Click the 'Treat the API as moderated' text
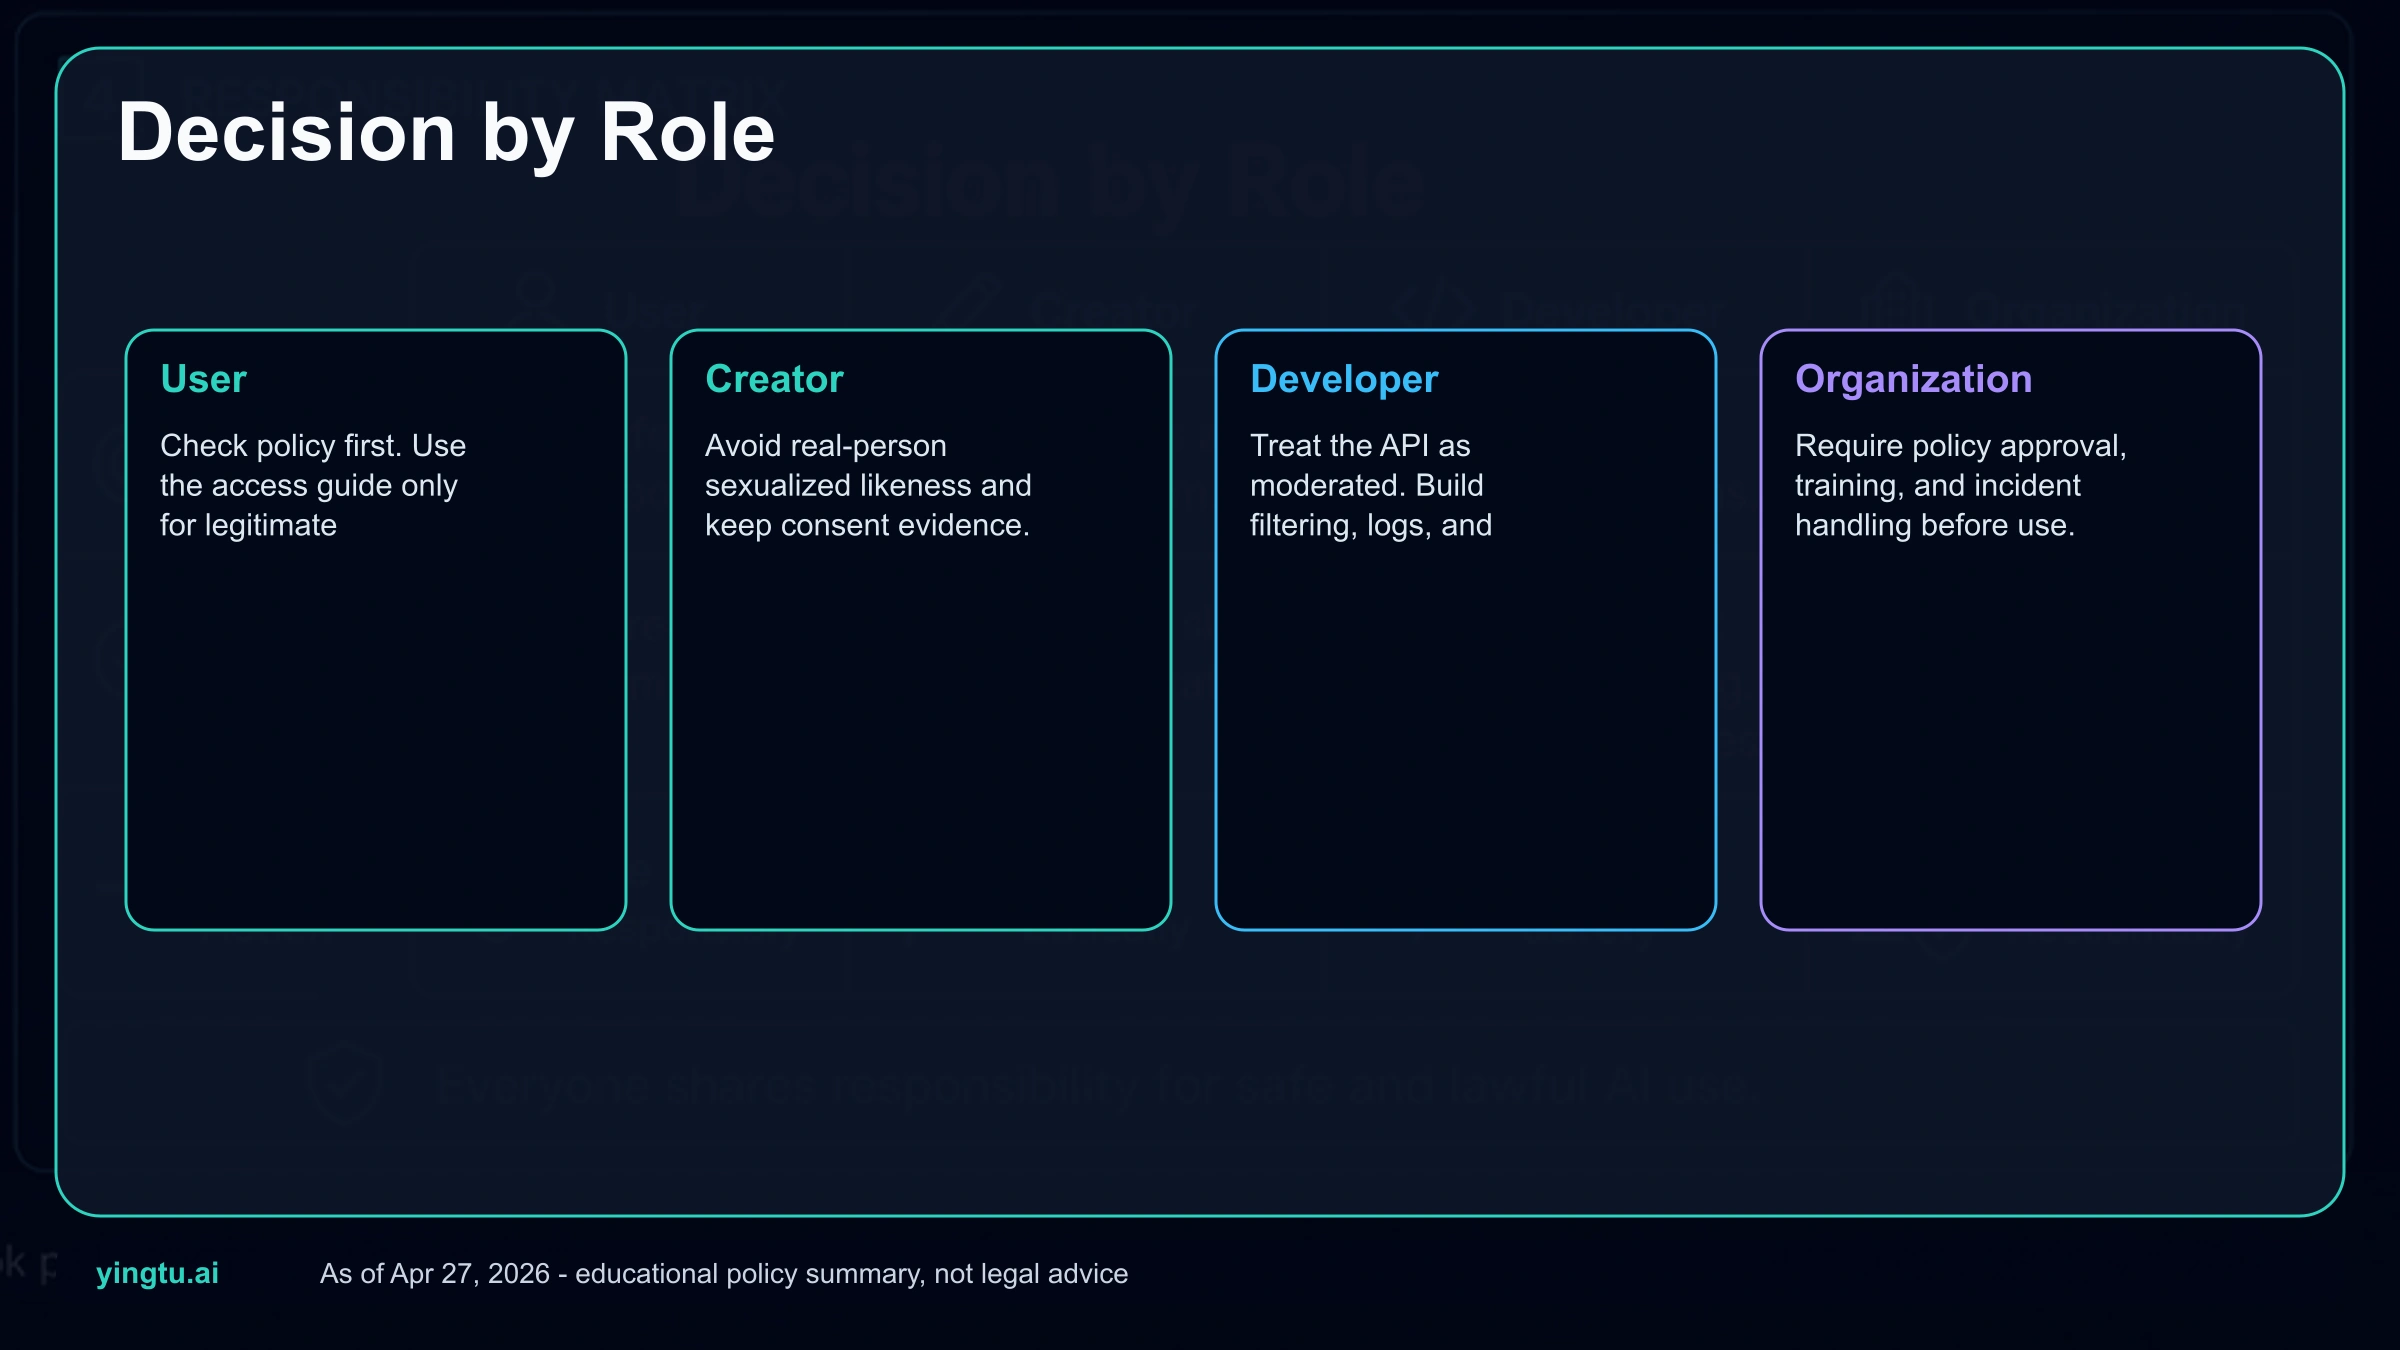 point(1371,485)
